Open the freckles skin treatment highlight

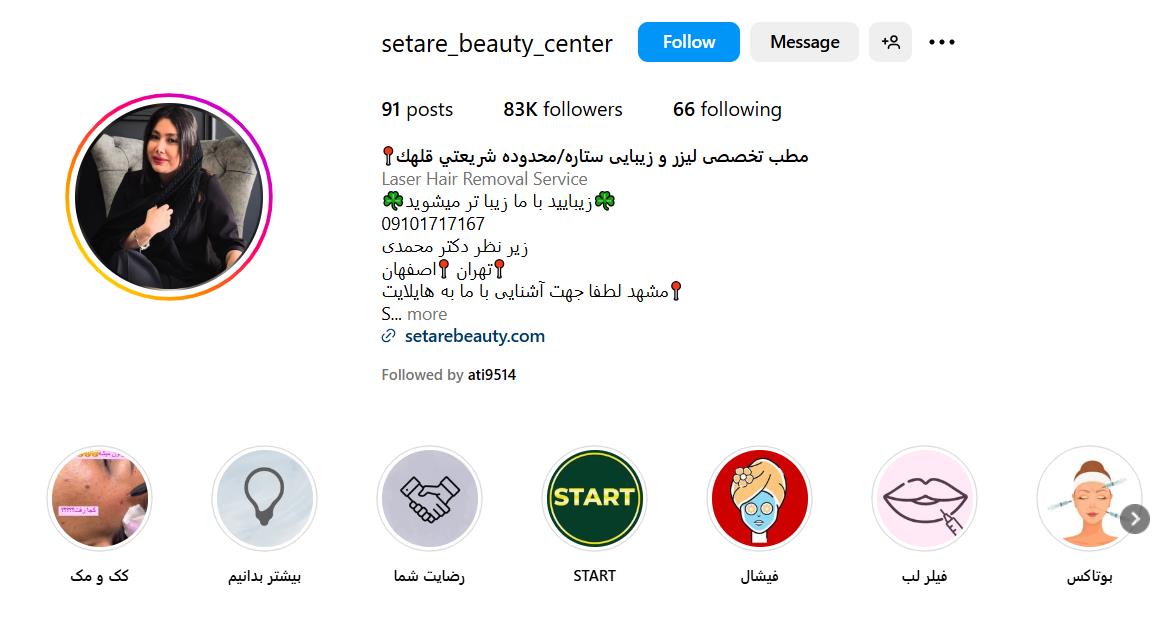pos(99,498)
